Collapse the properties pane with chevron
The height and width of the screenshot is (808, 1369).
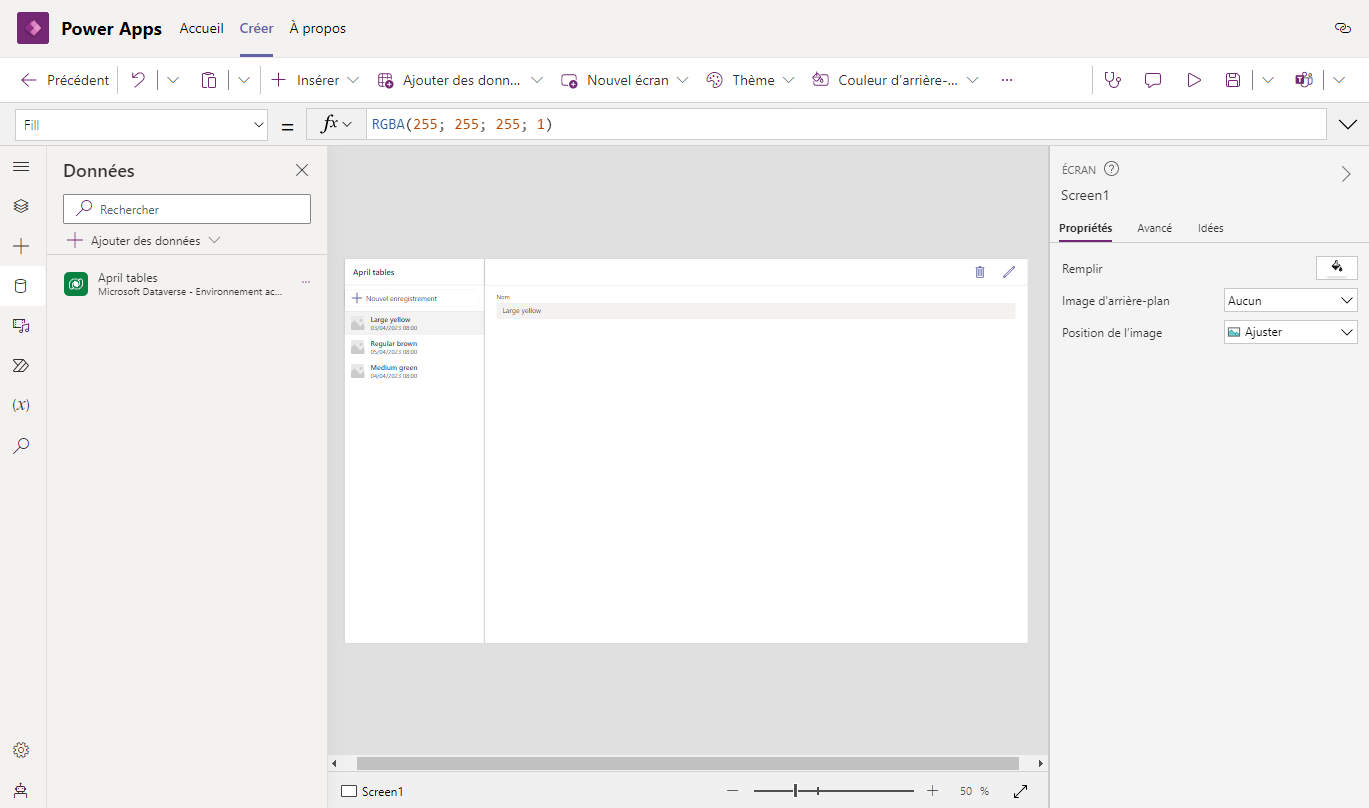click(x=1346, y=174)
